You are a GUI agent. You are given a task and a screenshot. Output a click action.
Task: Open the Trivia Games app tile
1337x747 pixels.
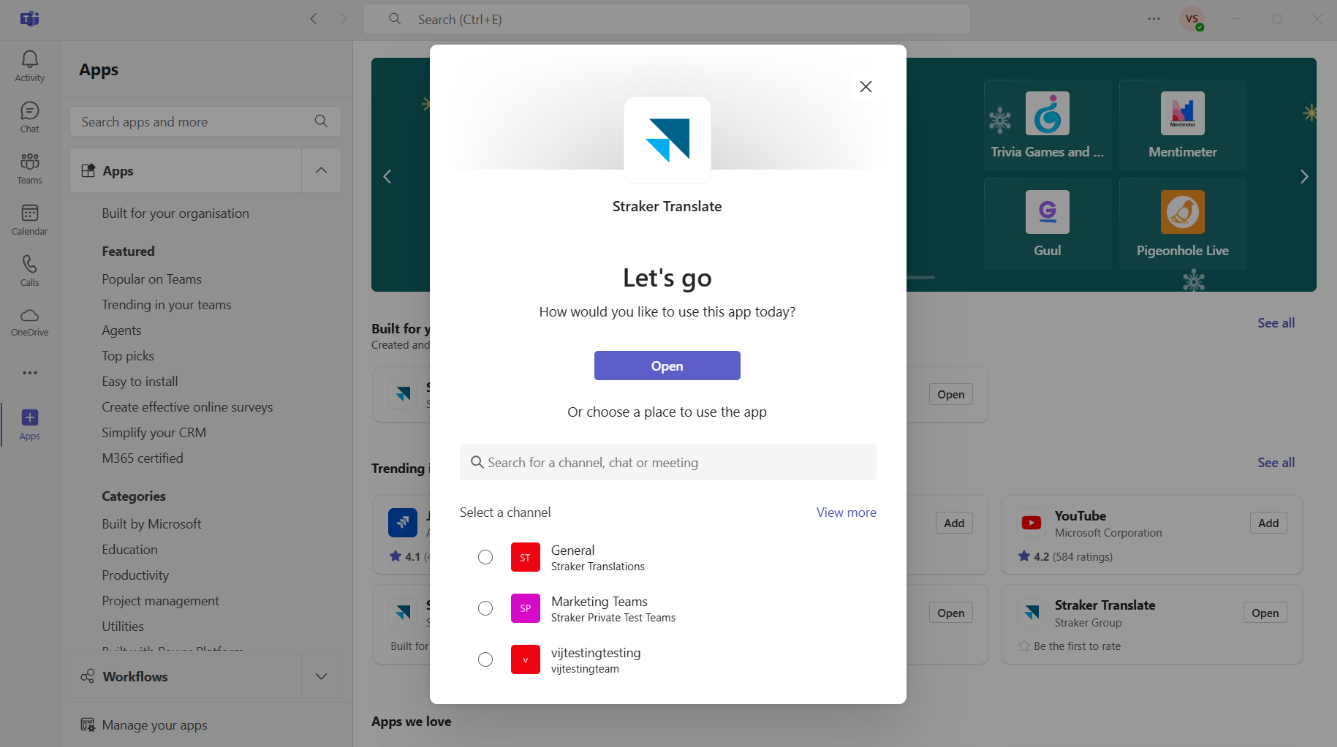point(1047,125)
